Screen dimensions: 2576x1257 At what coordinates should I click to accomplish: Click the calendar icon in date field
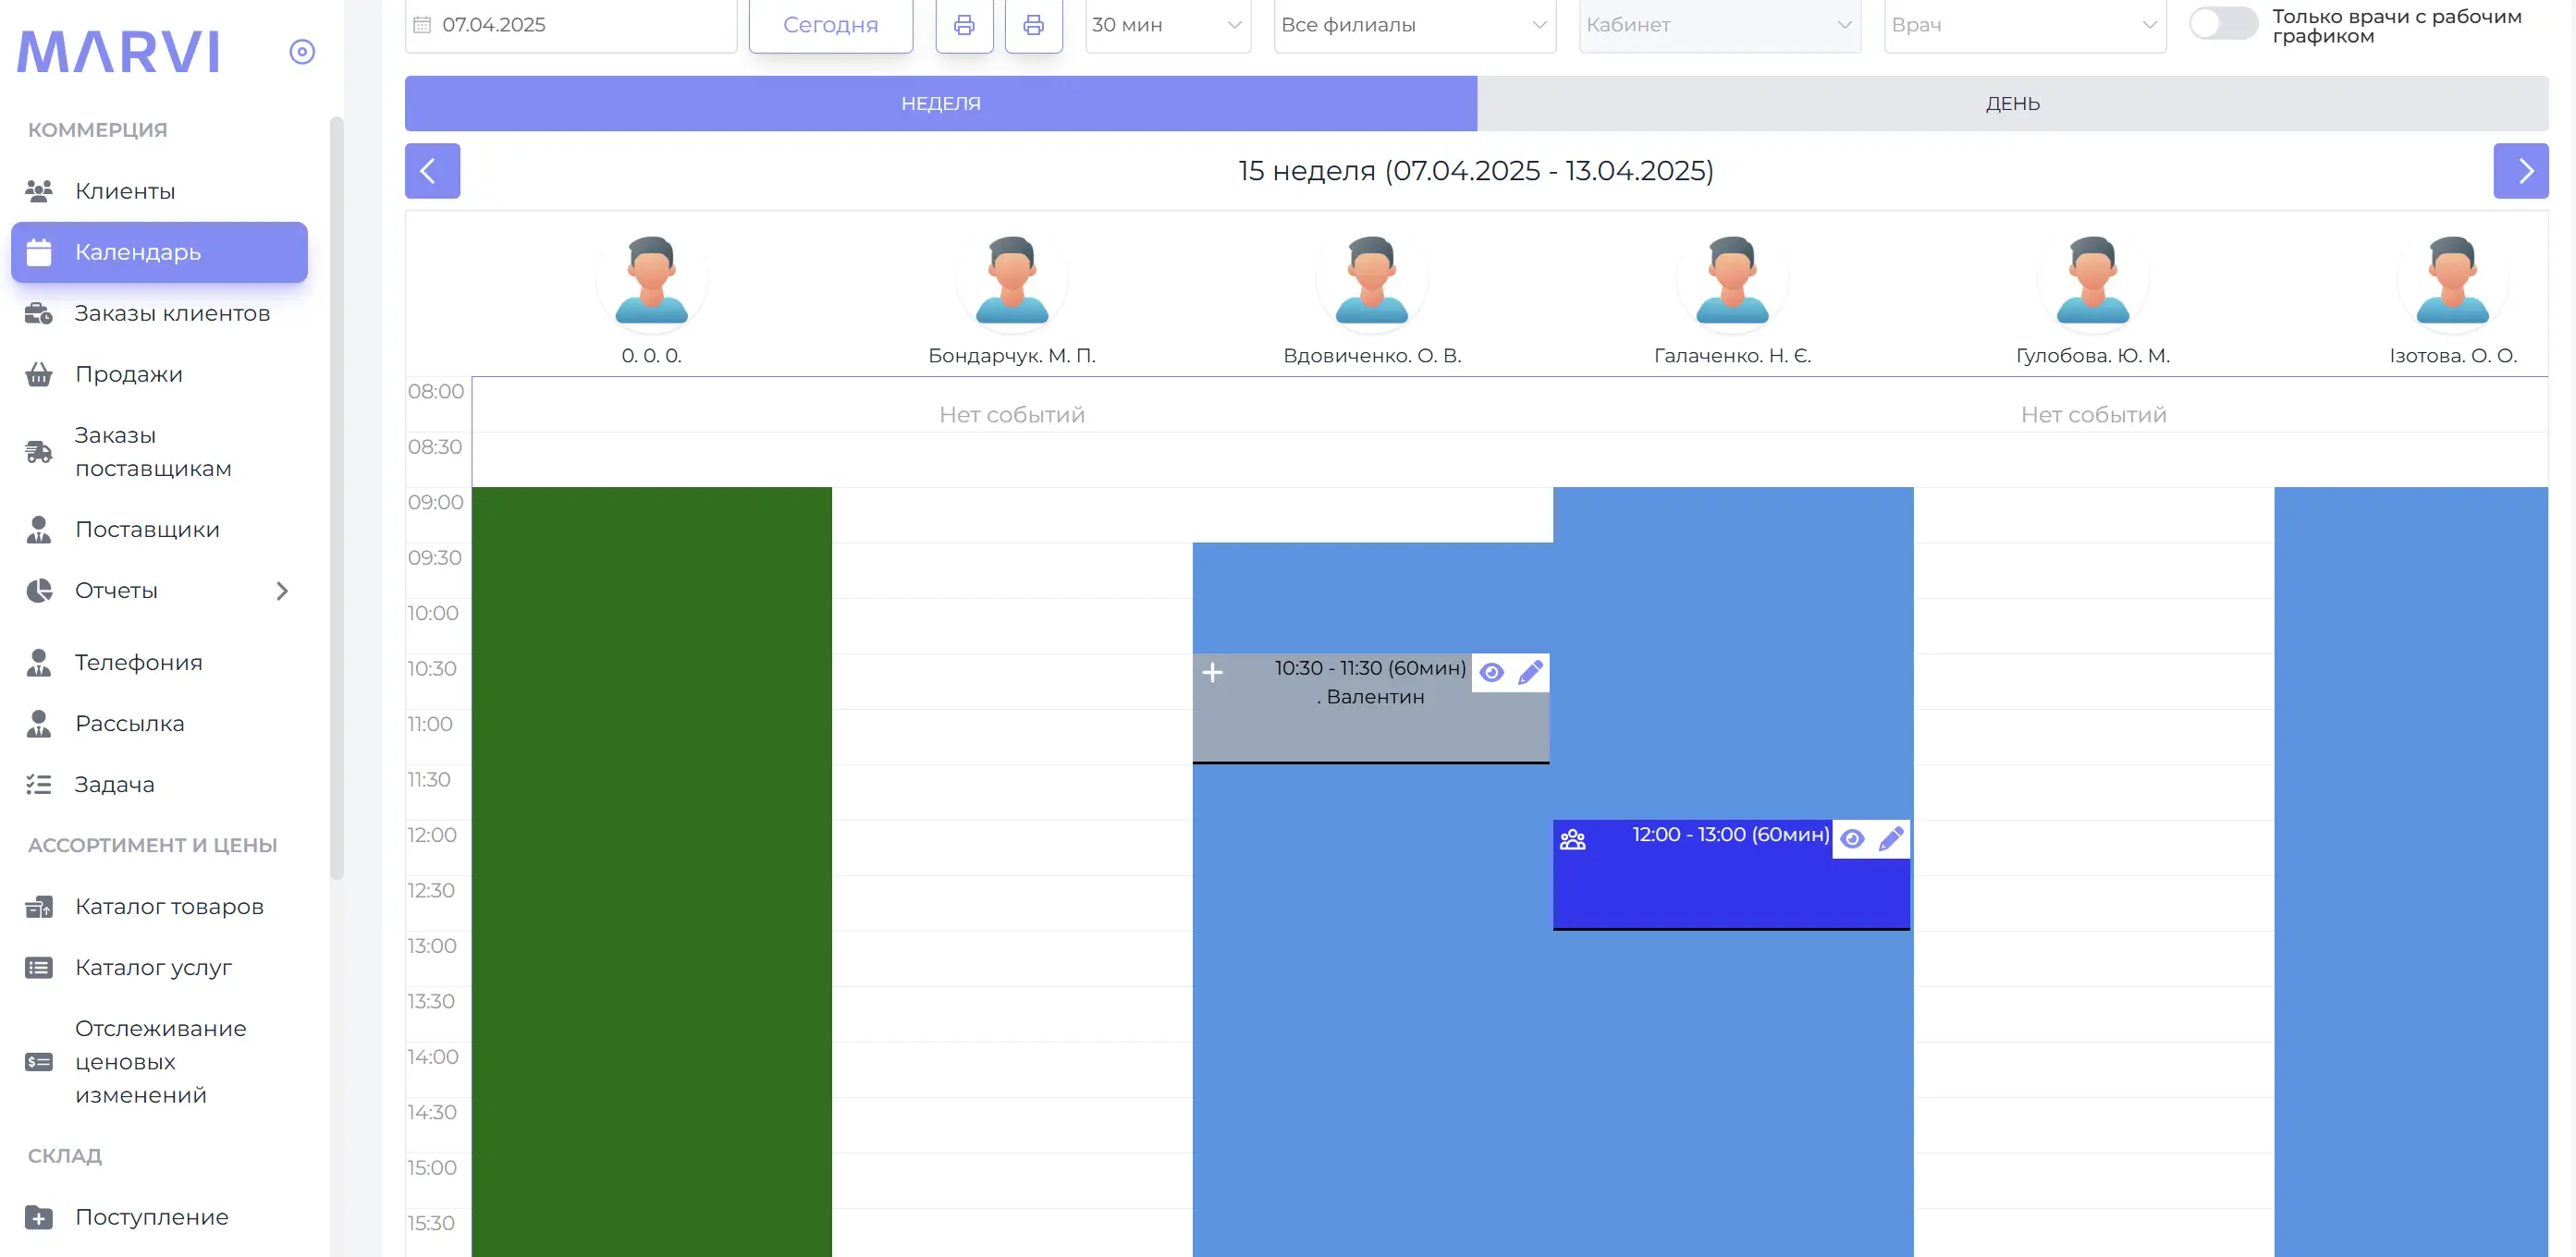[x=422, y=25]
